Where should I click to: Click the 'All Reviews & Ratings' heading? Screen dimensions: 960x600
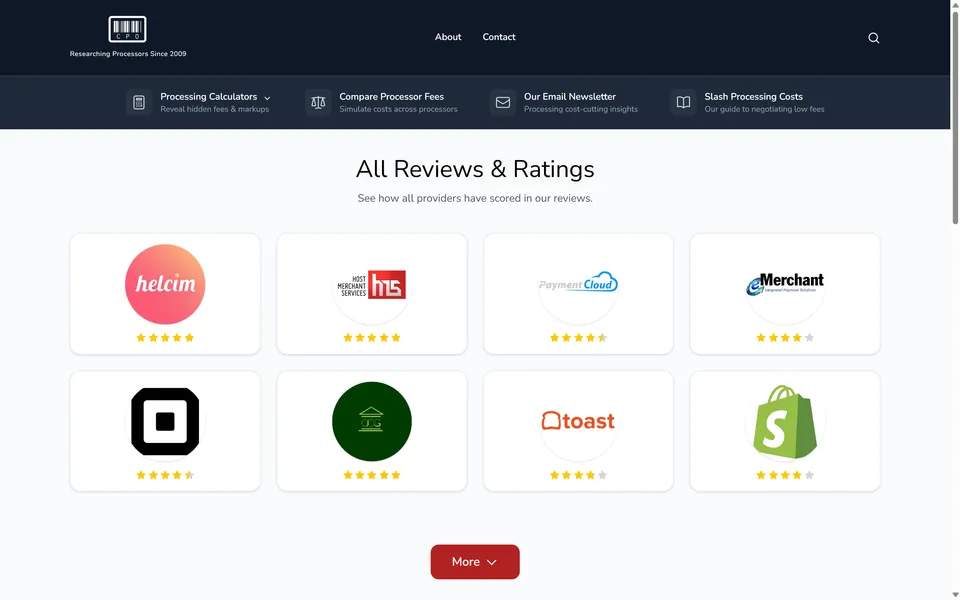pos(475,169)
